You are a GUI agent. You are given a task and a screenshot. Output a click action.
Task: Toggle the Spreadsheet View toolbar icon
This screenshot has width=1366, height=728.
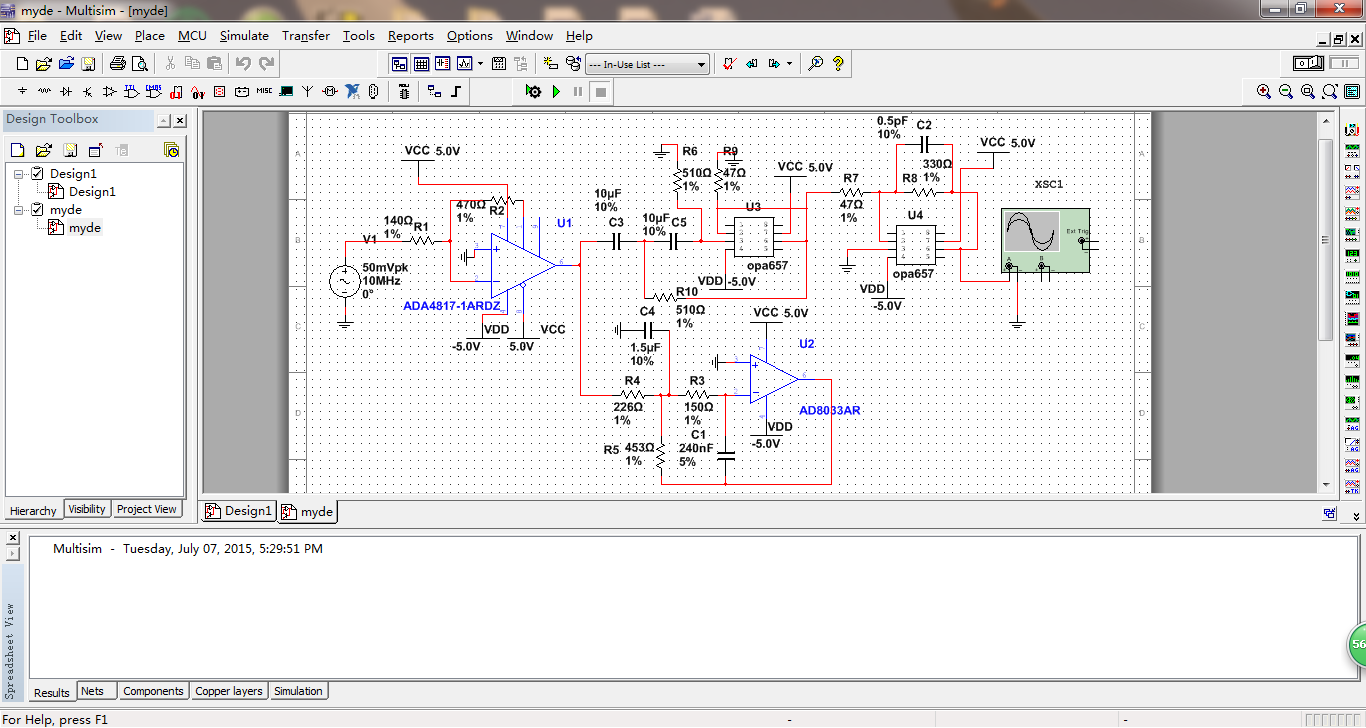[421, 63]
